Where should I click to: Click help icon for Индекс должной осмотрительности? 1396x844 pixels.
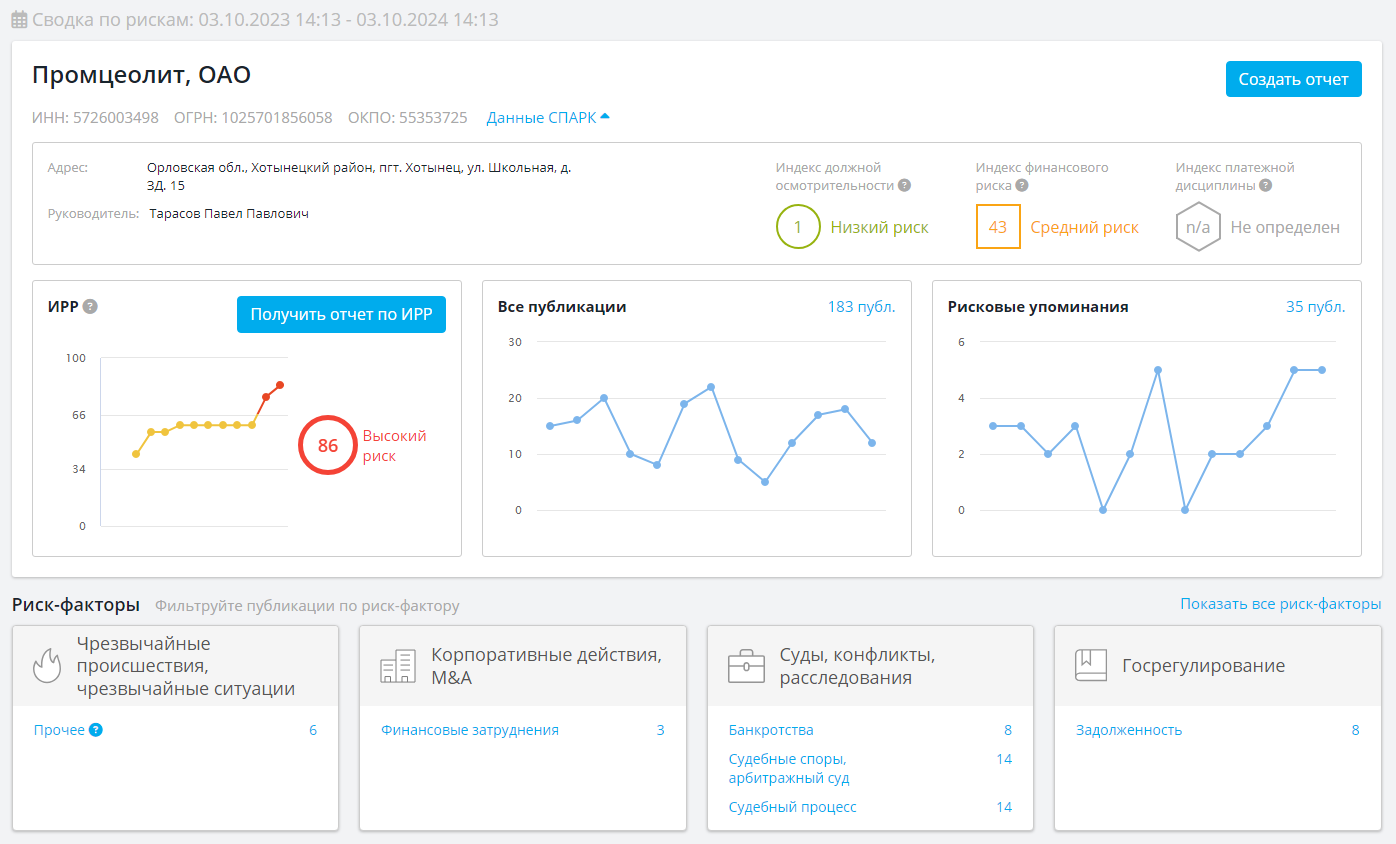(904, 185)
